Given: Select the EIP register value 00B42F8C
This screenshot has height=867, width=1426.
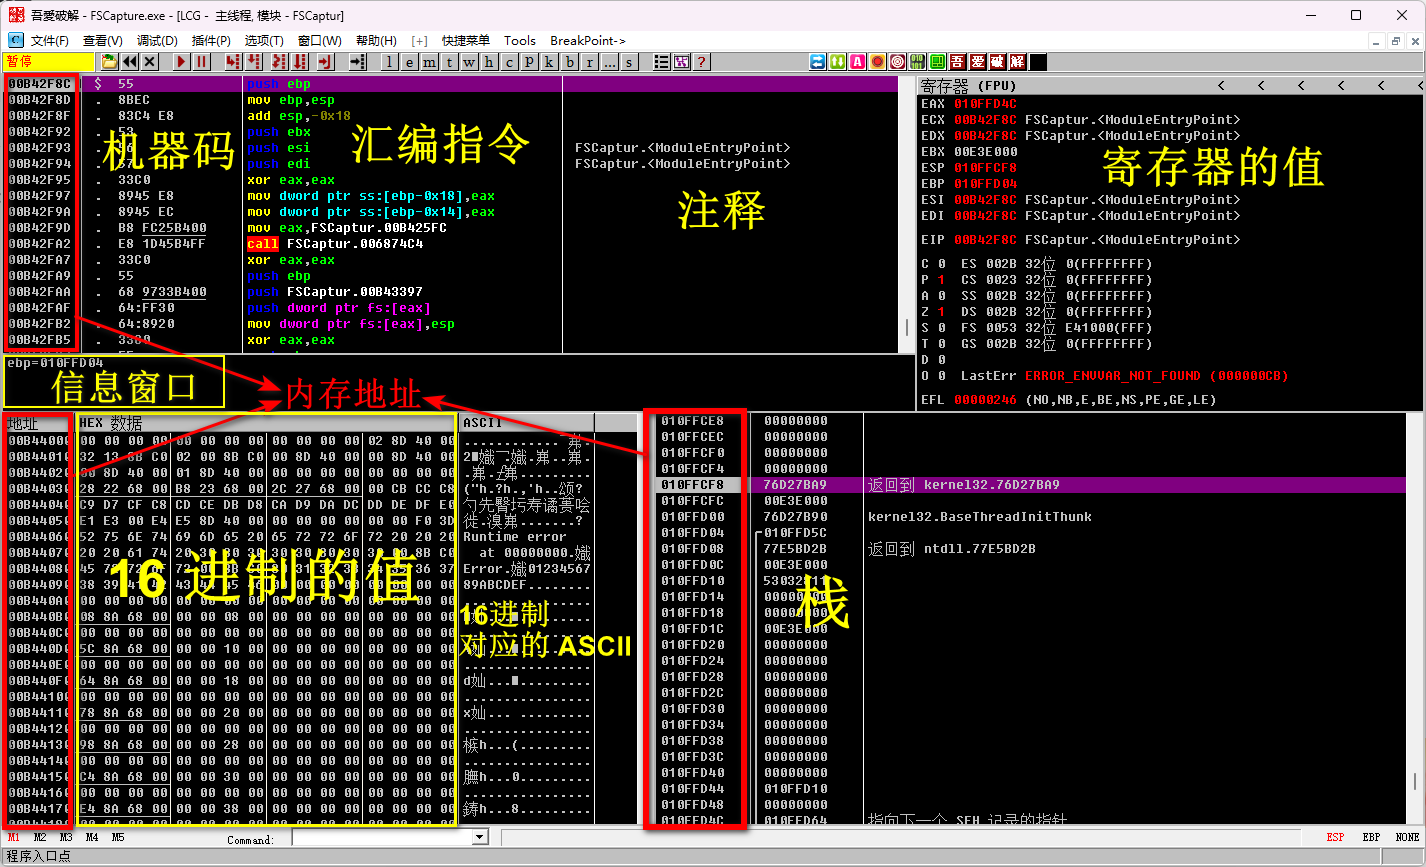Looking at the screenshot, I should click(x=985, y=240).
